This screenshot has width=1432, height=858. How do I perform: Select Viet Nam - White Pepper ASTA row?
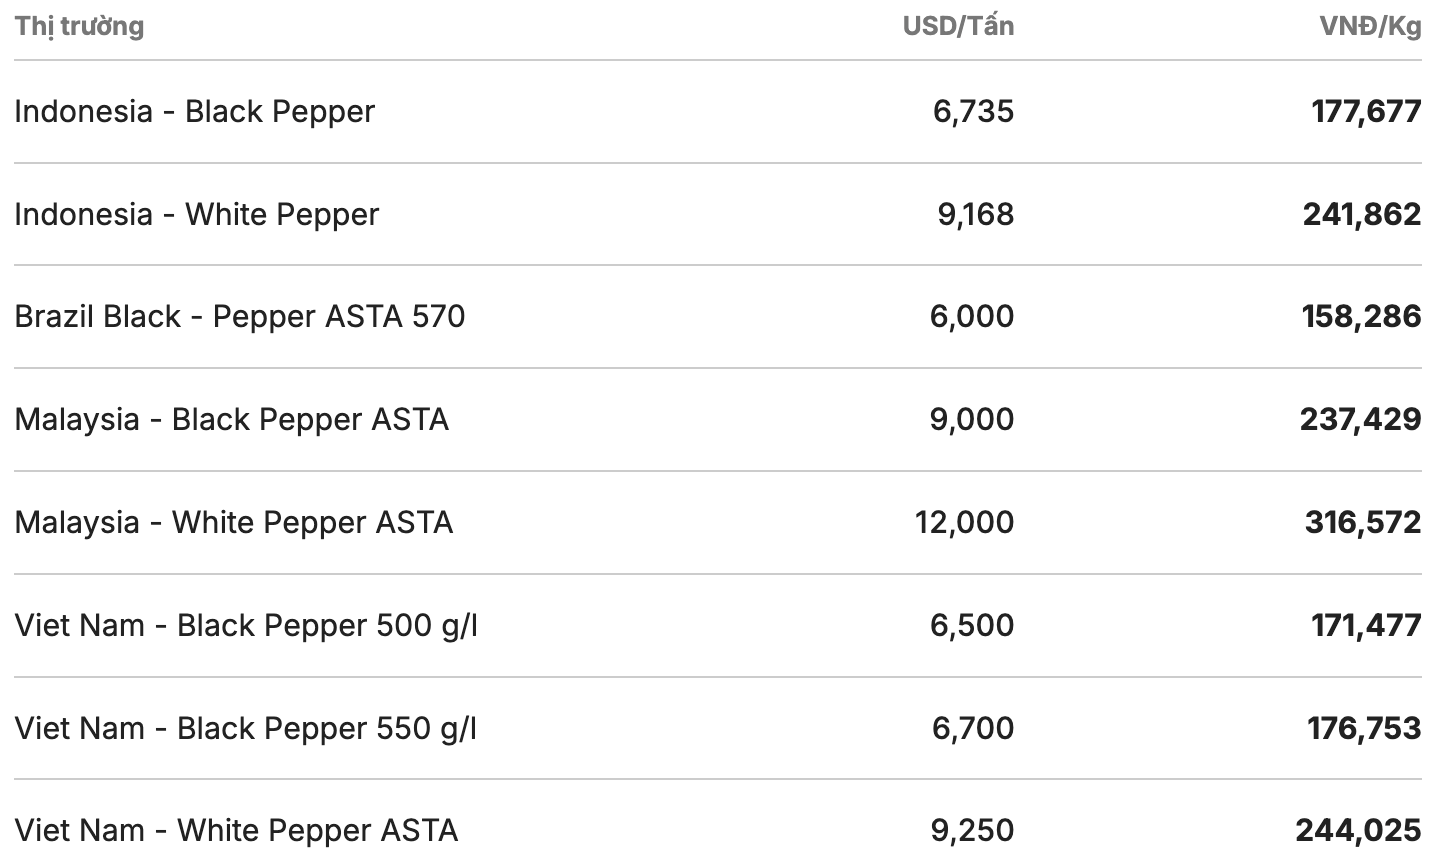(x=236, y=830)
